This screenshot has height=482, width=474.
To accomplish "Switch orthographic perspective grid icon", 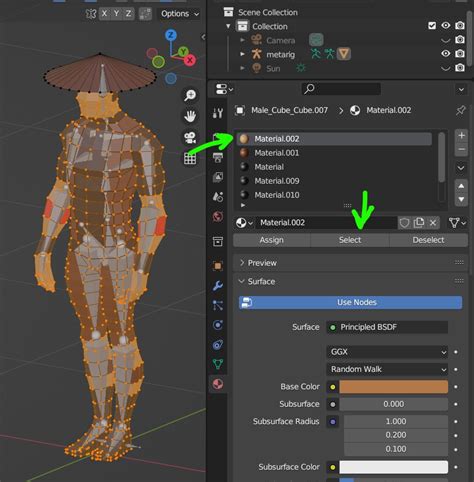I will tap(190, 158).
